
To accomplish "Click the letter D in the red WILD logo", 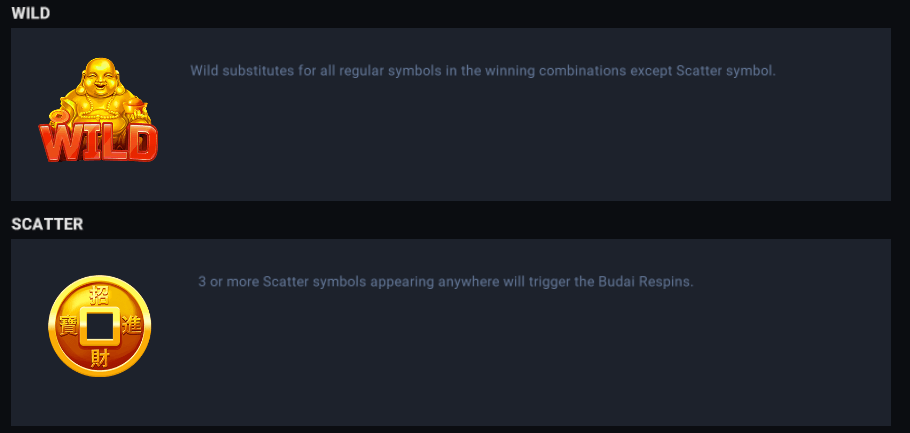I will click(x=141, y=142).
